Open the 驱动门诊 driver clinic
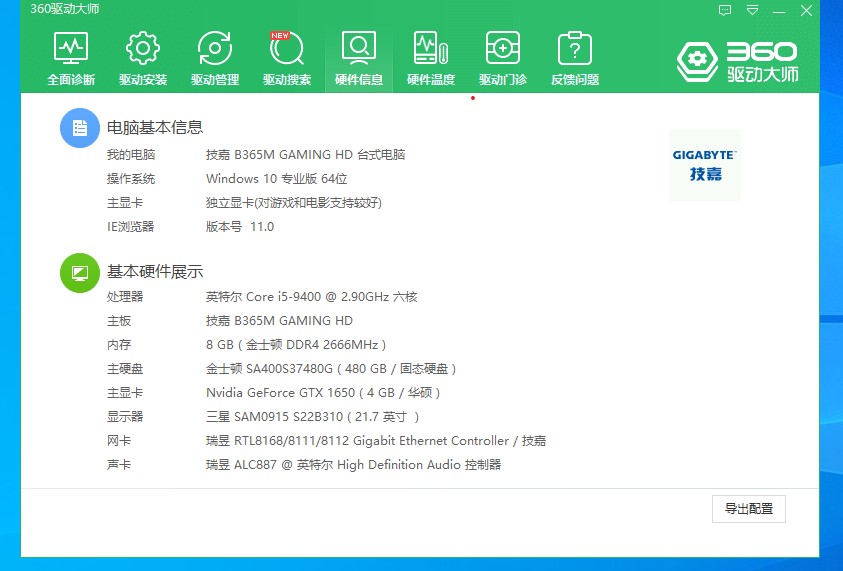Screen dimensions: 843x571 (503, 59)
